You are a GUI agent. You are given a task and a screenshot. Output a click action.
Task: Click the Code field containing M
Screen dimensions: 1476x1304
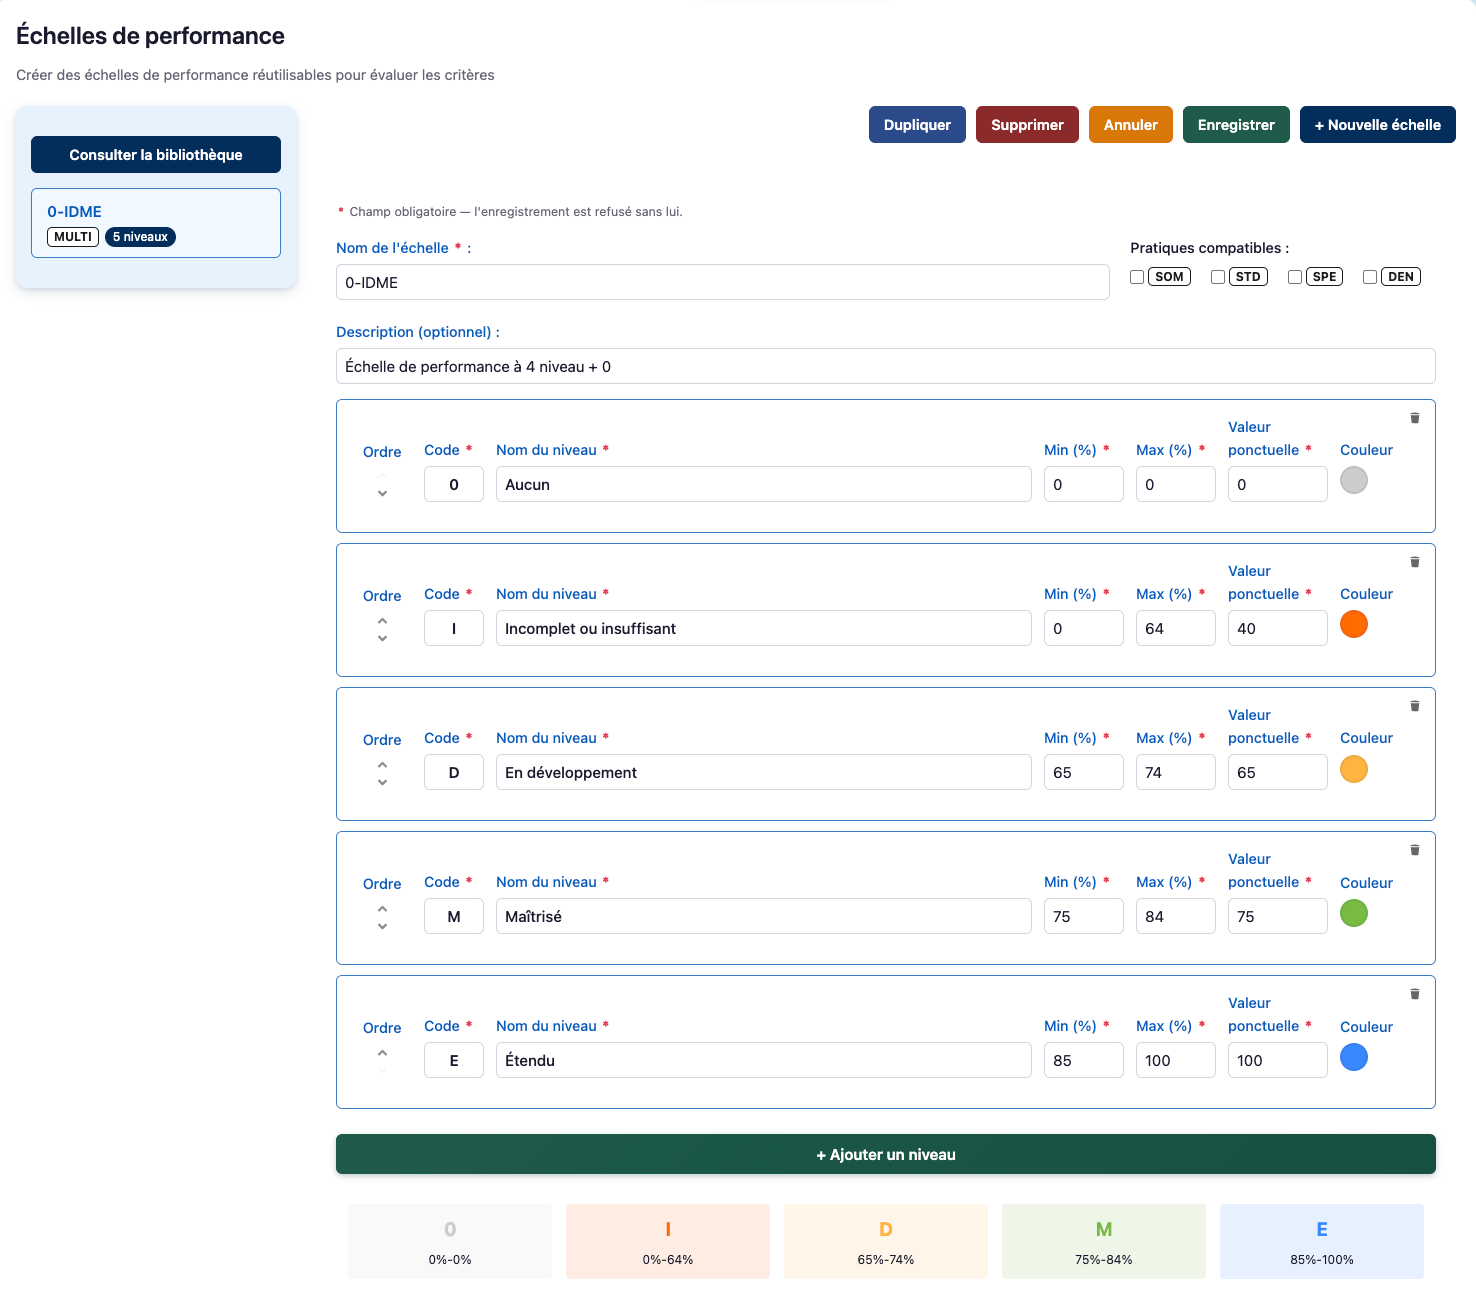[454, 916]
